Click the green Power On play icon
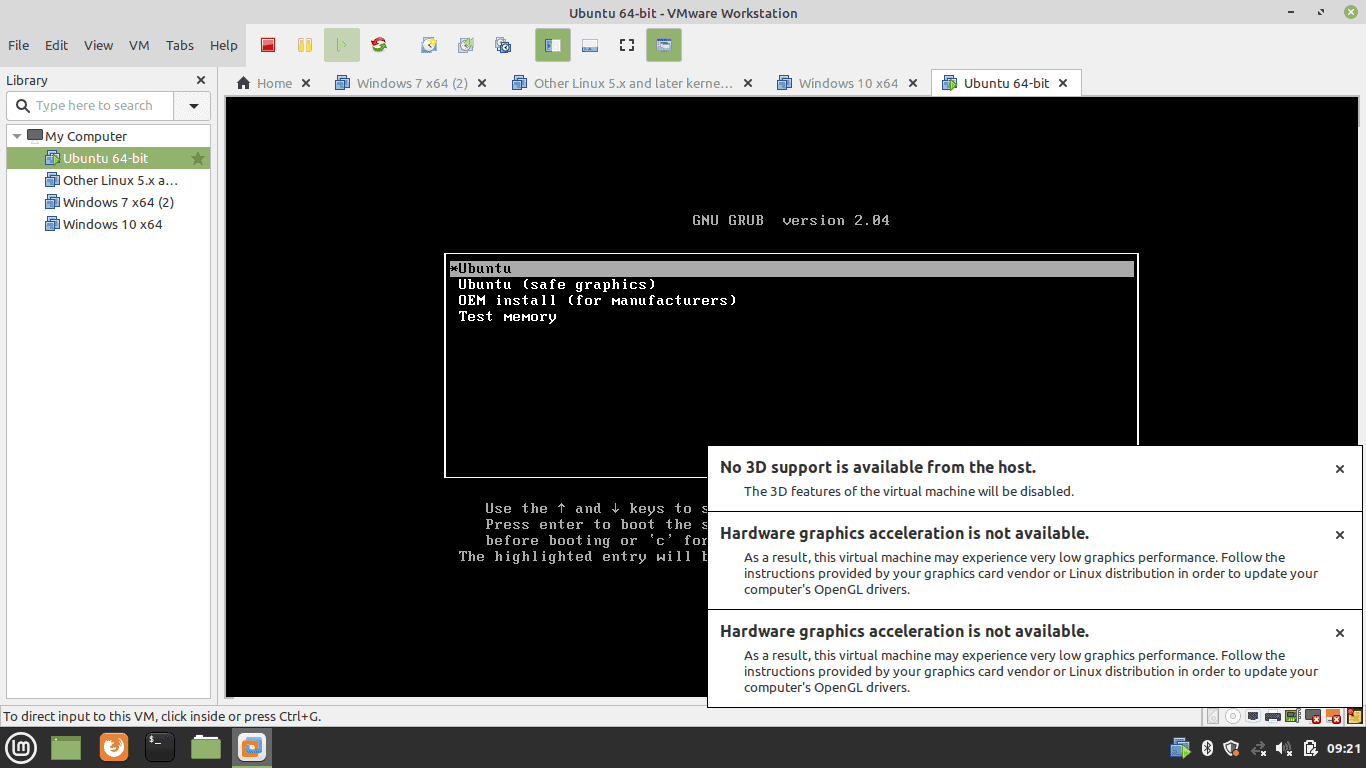1366x768 pixels. [342, 45]
